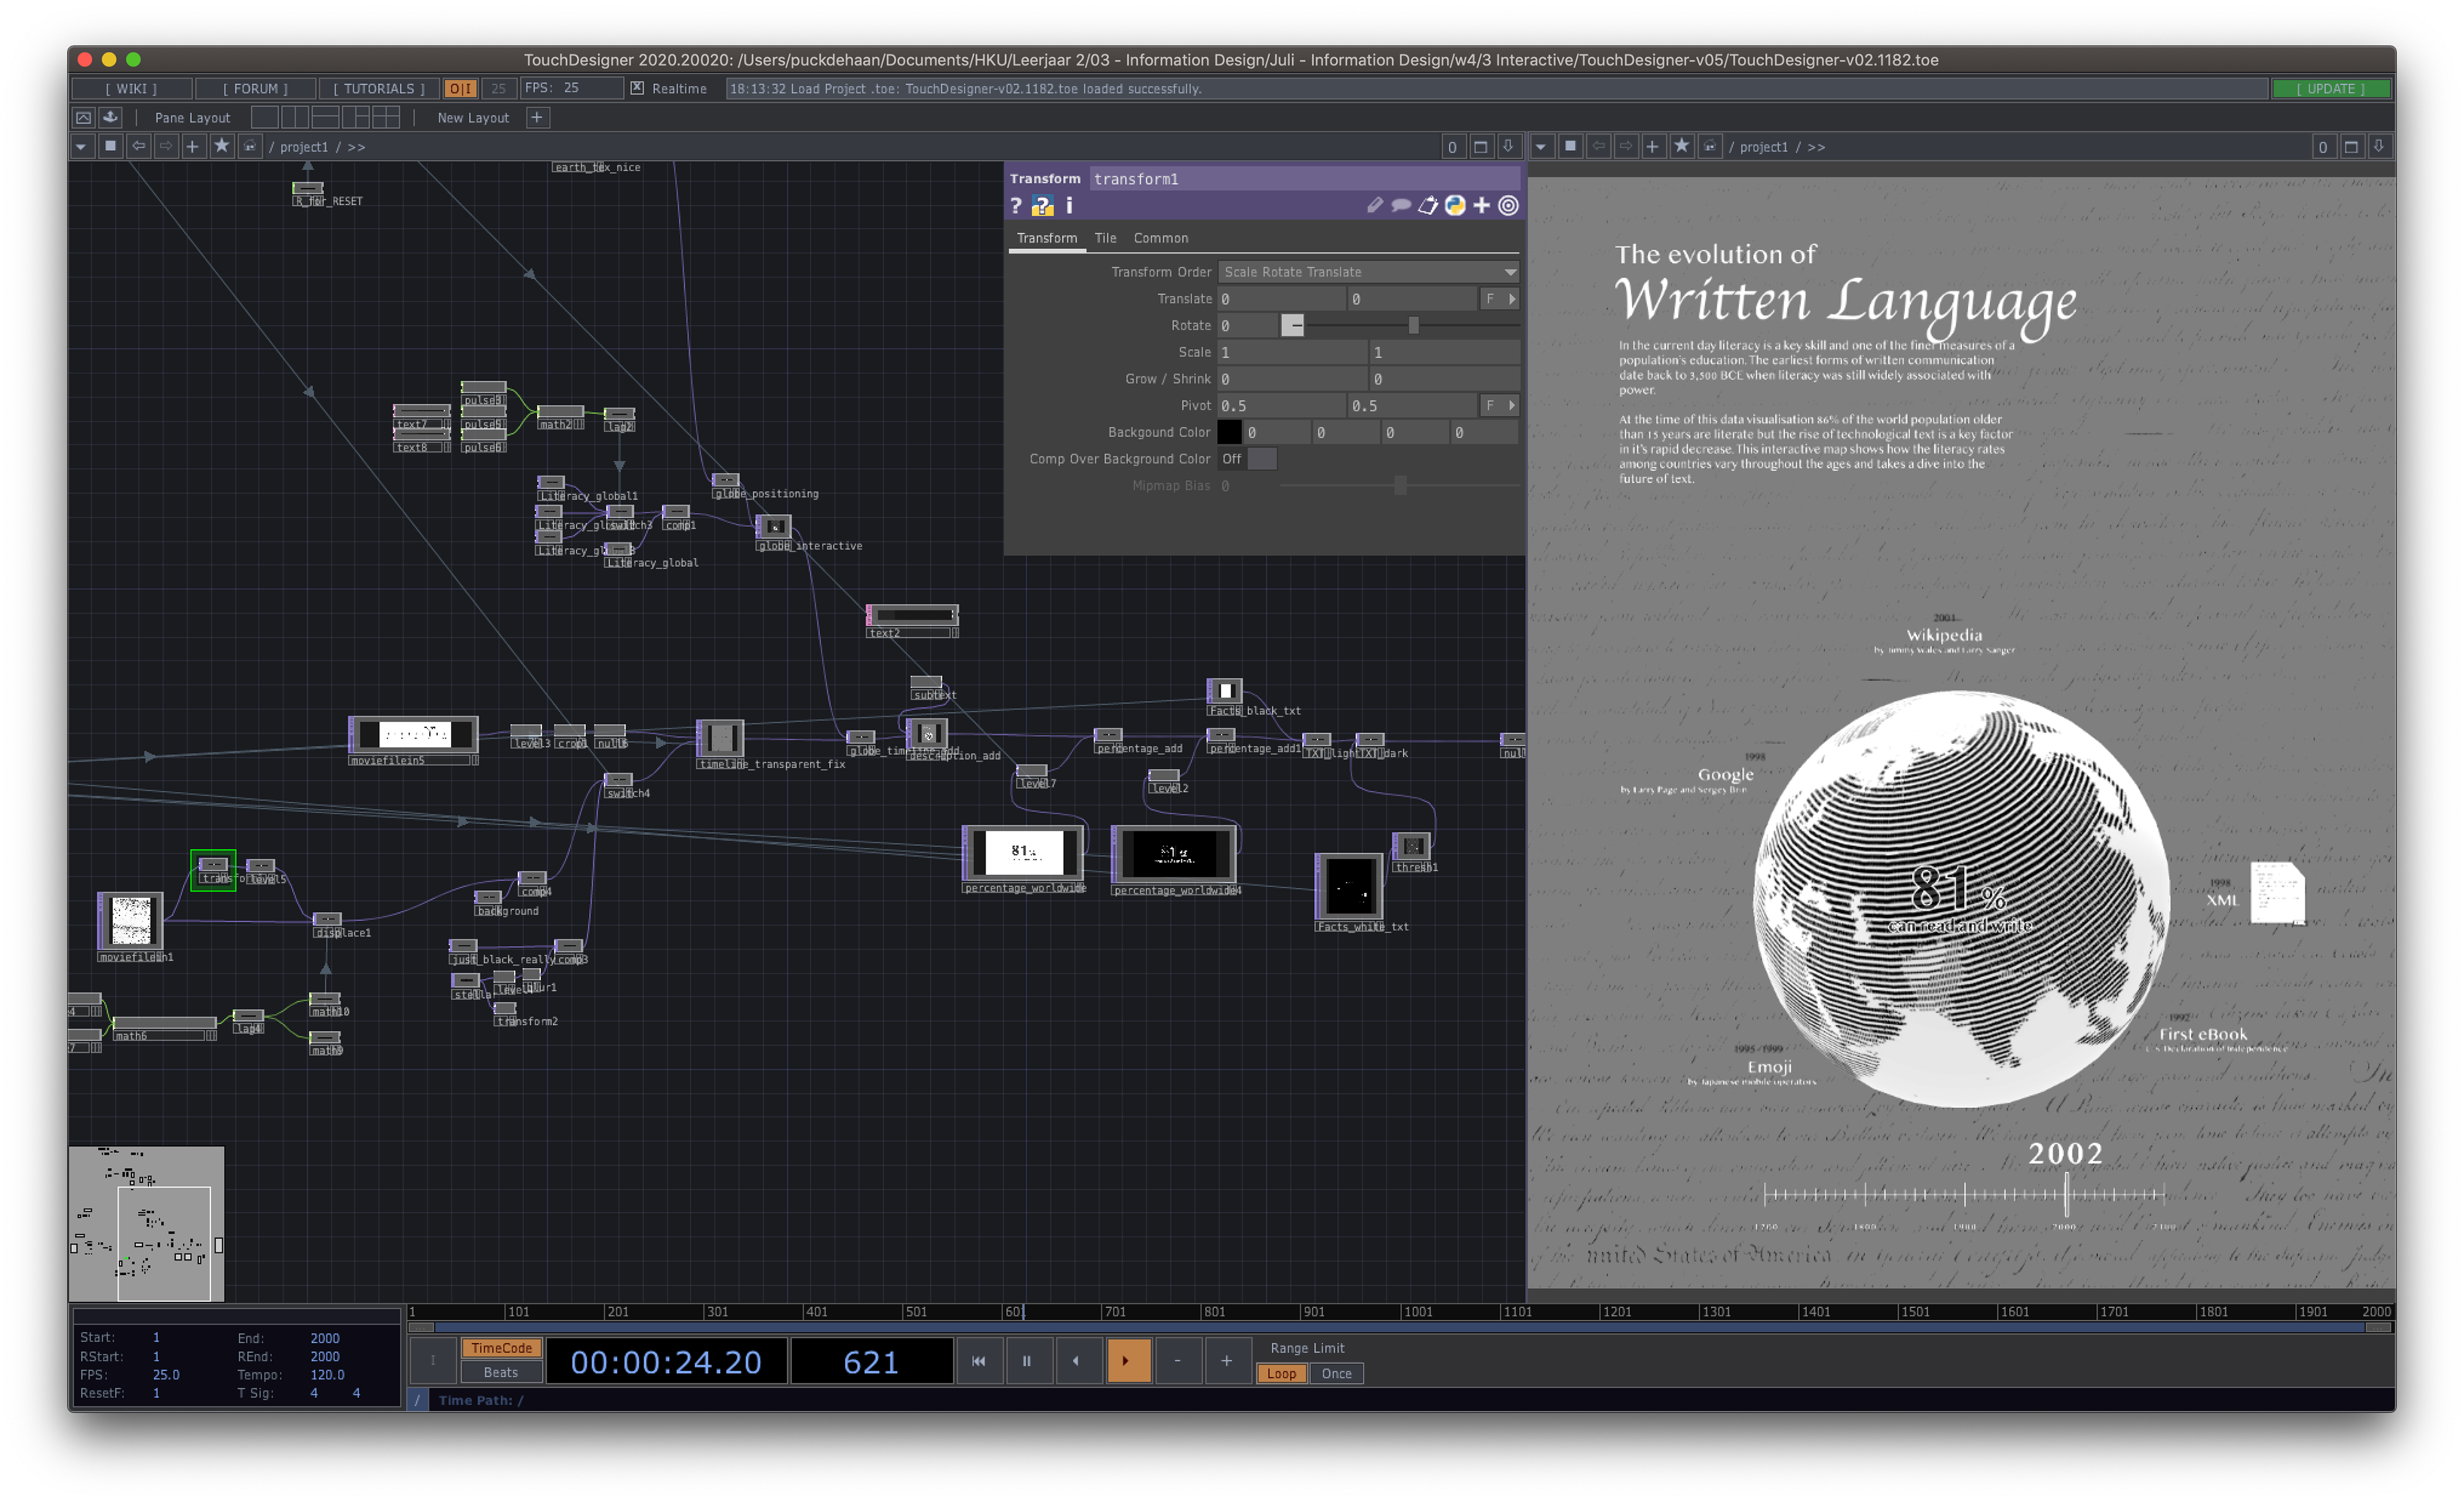Open Background Color black swatch

point(1229,432)
